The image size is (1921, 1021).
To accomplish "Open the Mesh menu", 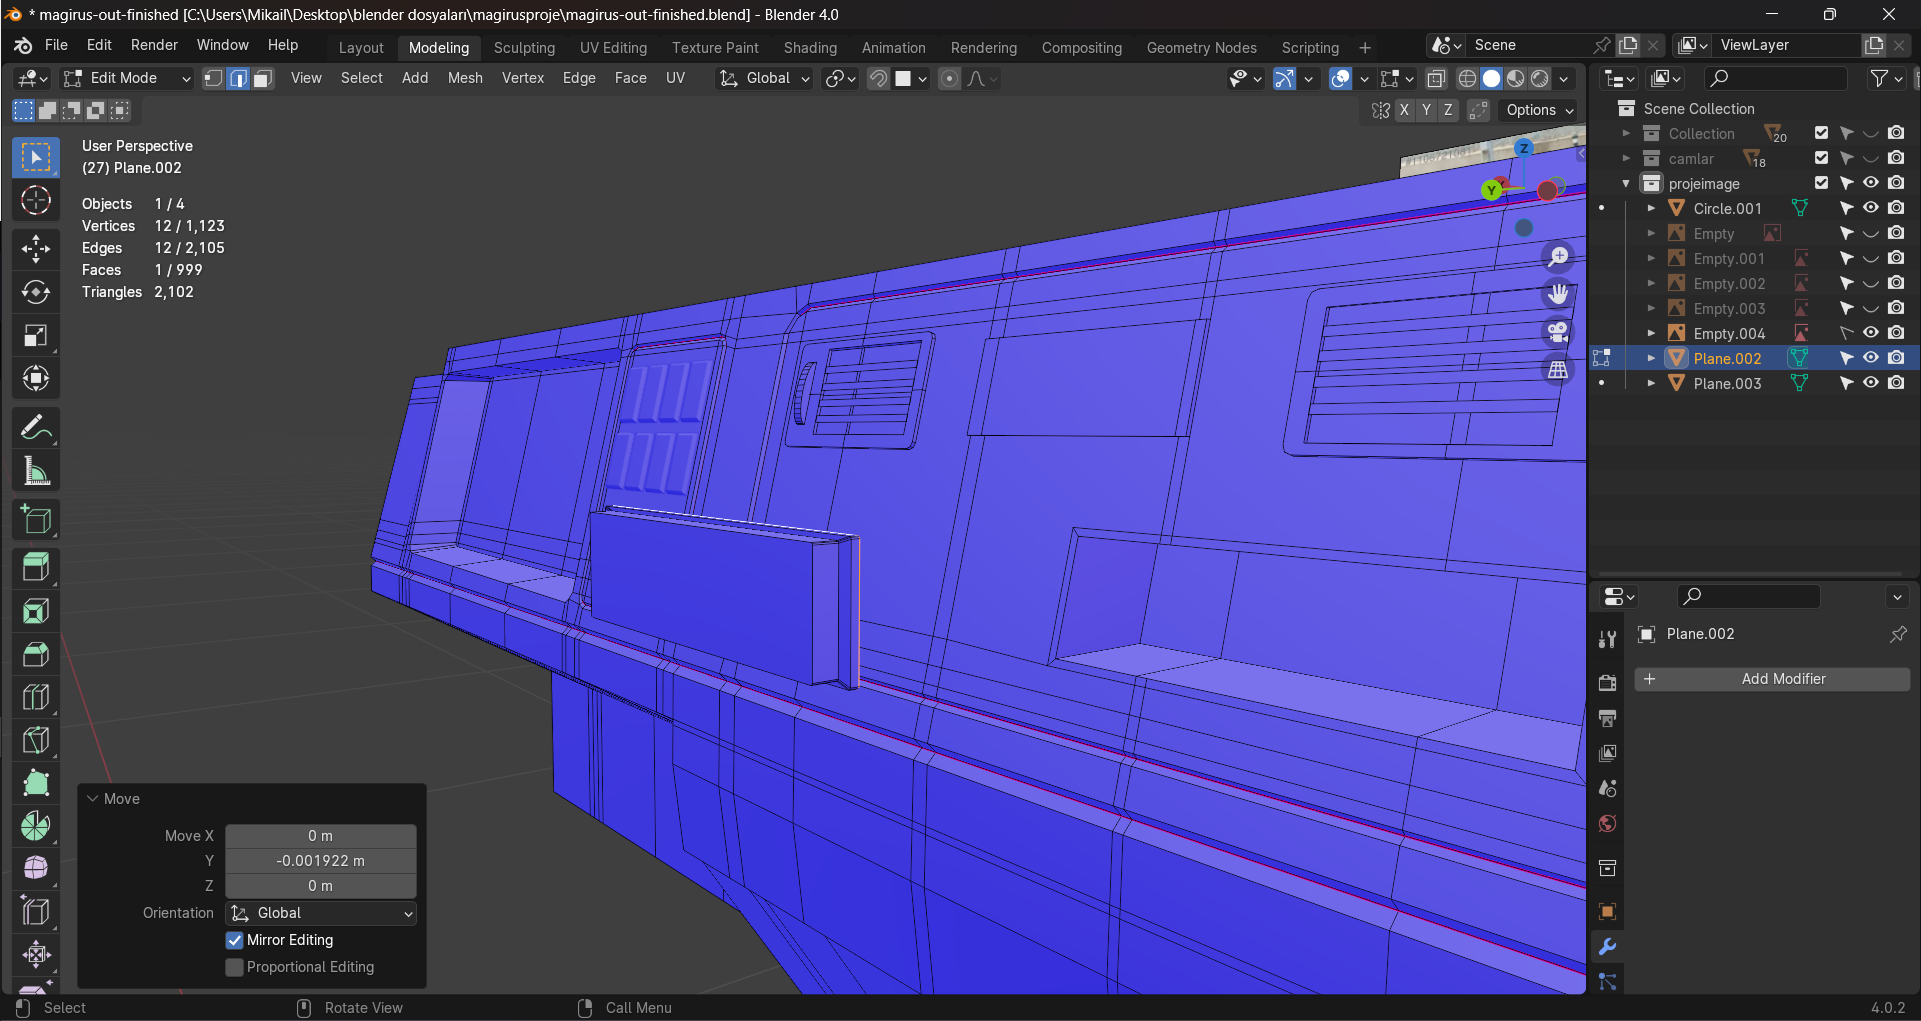I will 464,78.
